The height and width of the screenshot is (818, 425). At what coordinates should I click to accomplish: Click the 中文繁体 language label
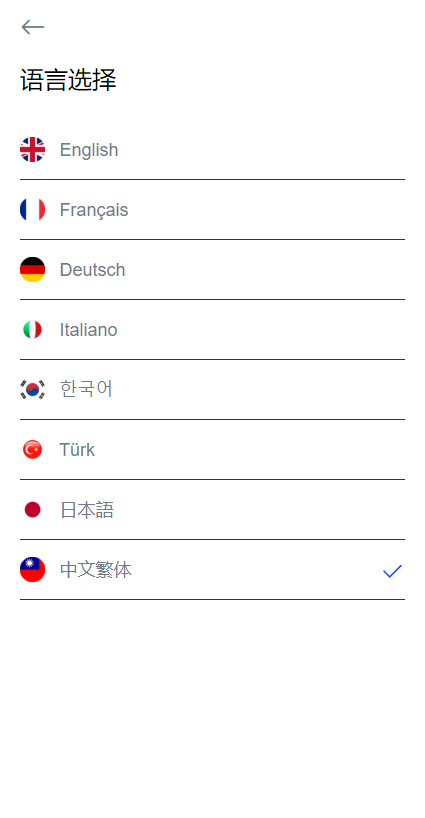[96, 570]
